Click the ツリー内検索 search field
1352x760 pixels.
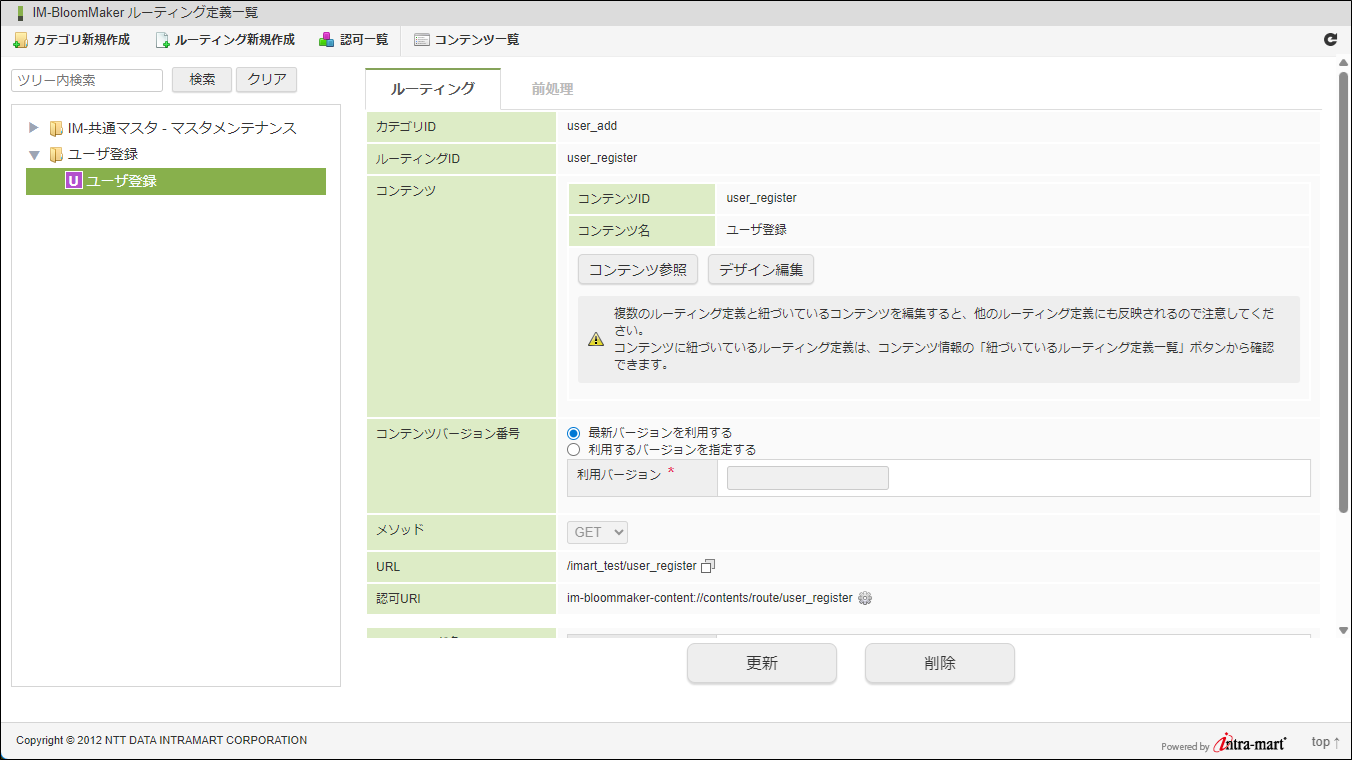coord(87,80)
